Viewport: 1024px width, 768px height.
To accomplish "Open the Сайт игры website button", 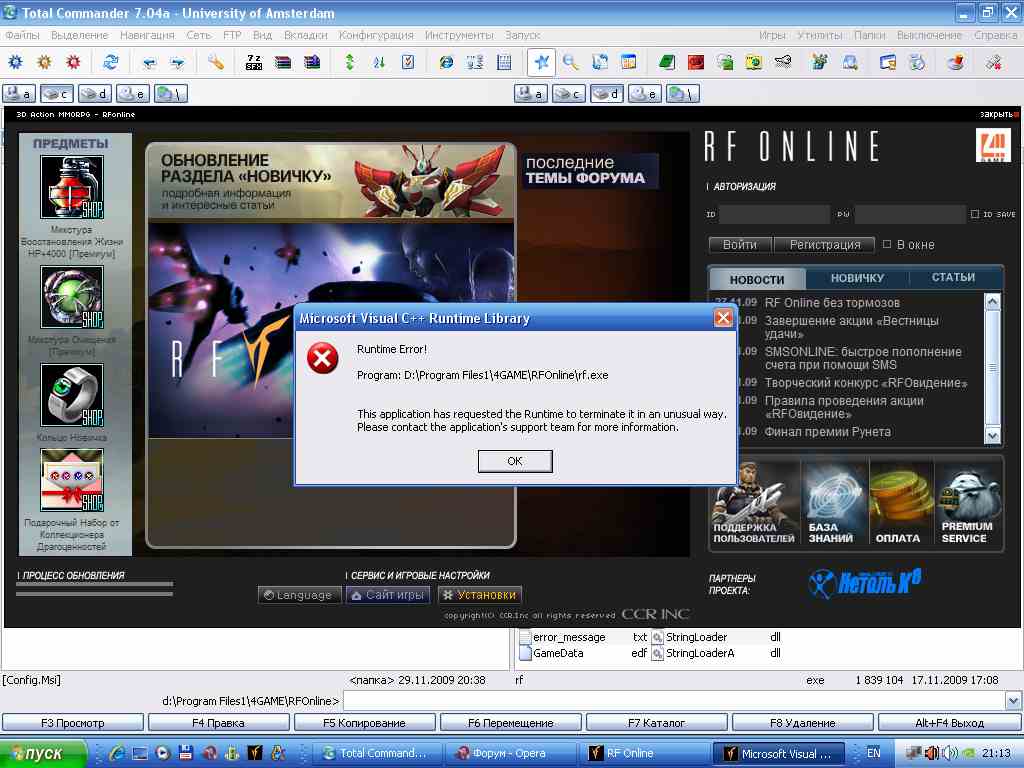I will point(387,595).
